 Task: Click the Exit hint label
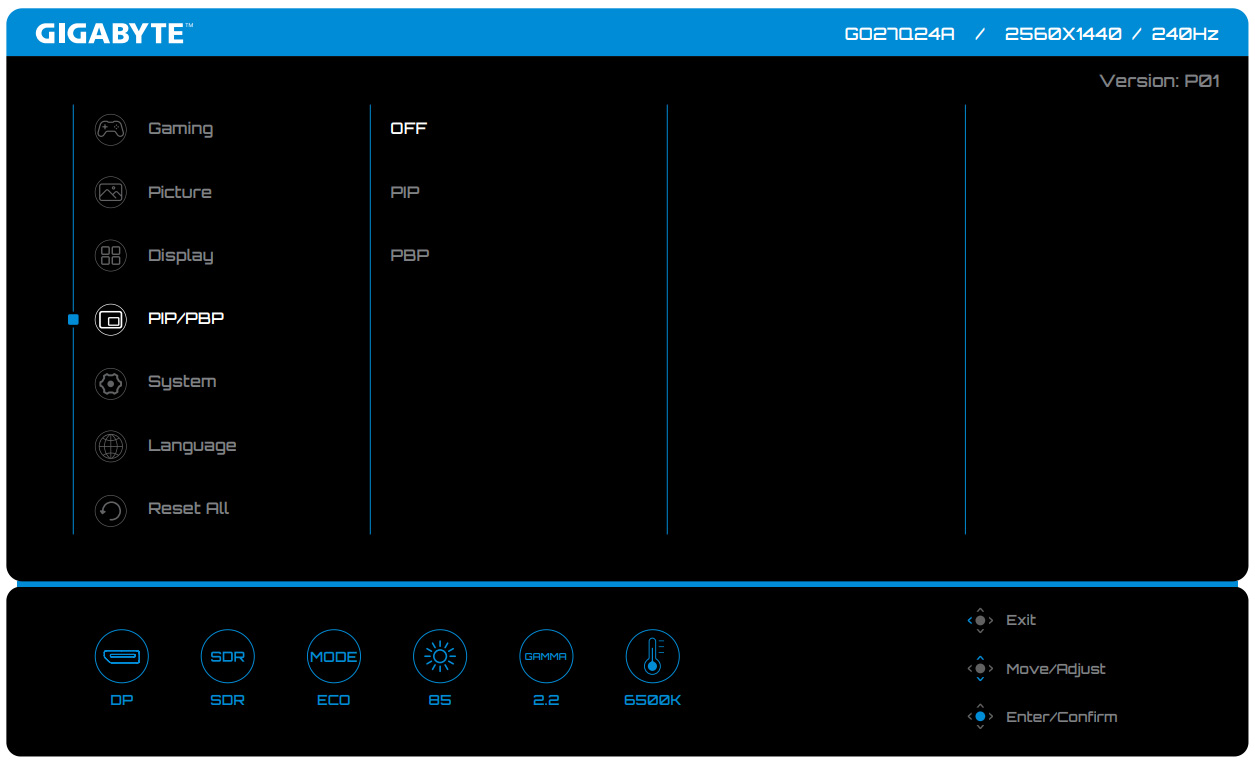coord(1021,620)
